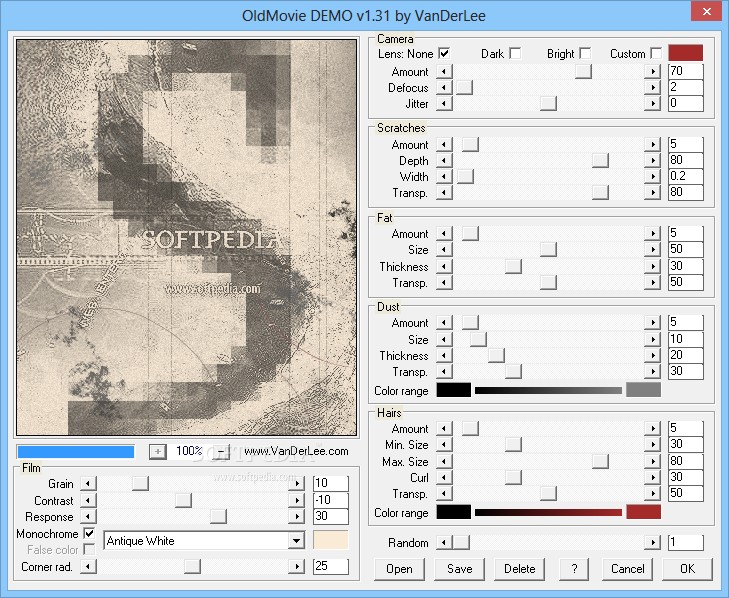Click the Corner rad. value field
This screenshot has height=598, width=729.
tap(331, 566)
